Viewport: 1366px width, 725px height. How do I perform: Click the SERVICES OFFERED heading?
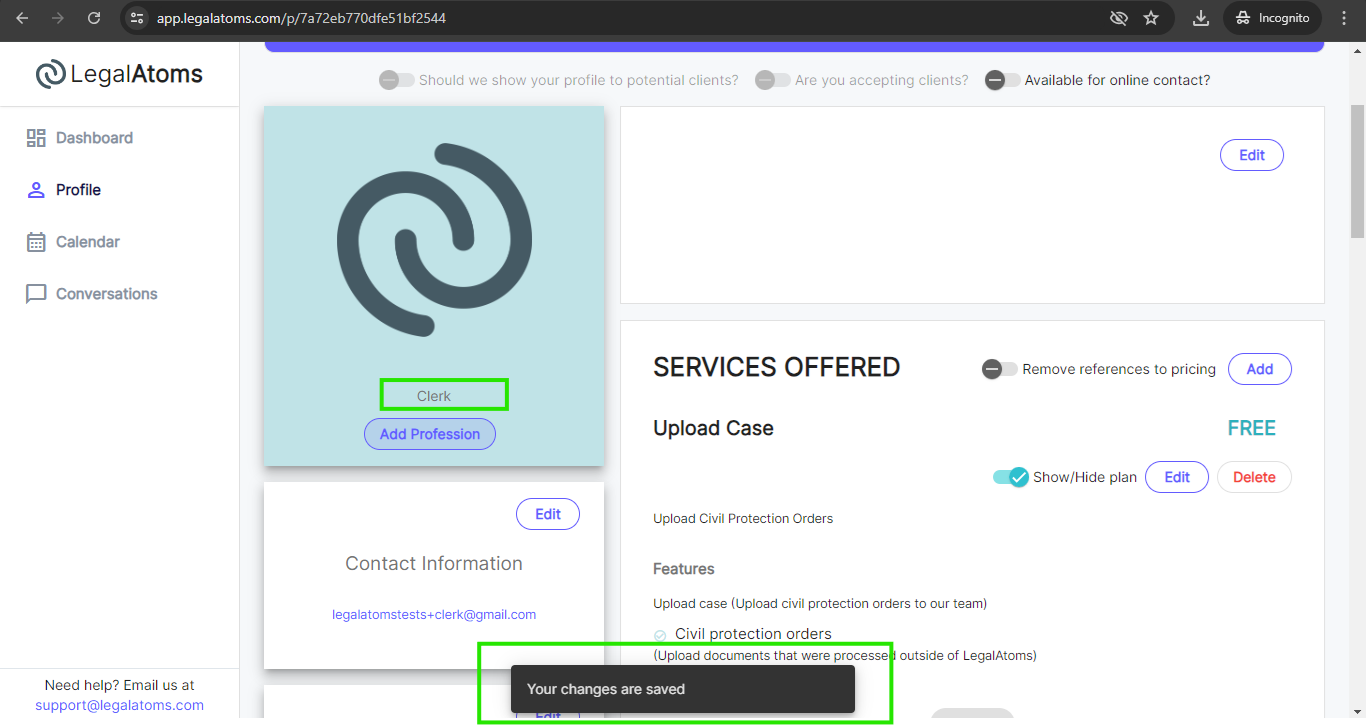click(777, 367)
